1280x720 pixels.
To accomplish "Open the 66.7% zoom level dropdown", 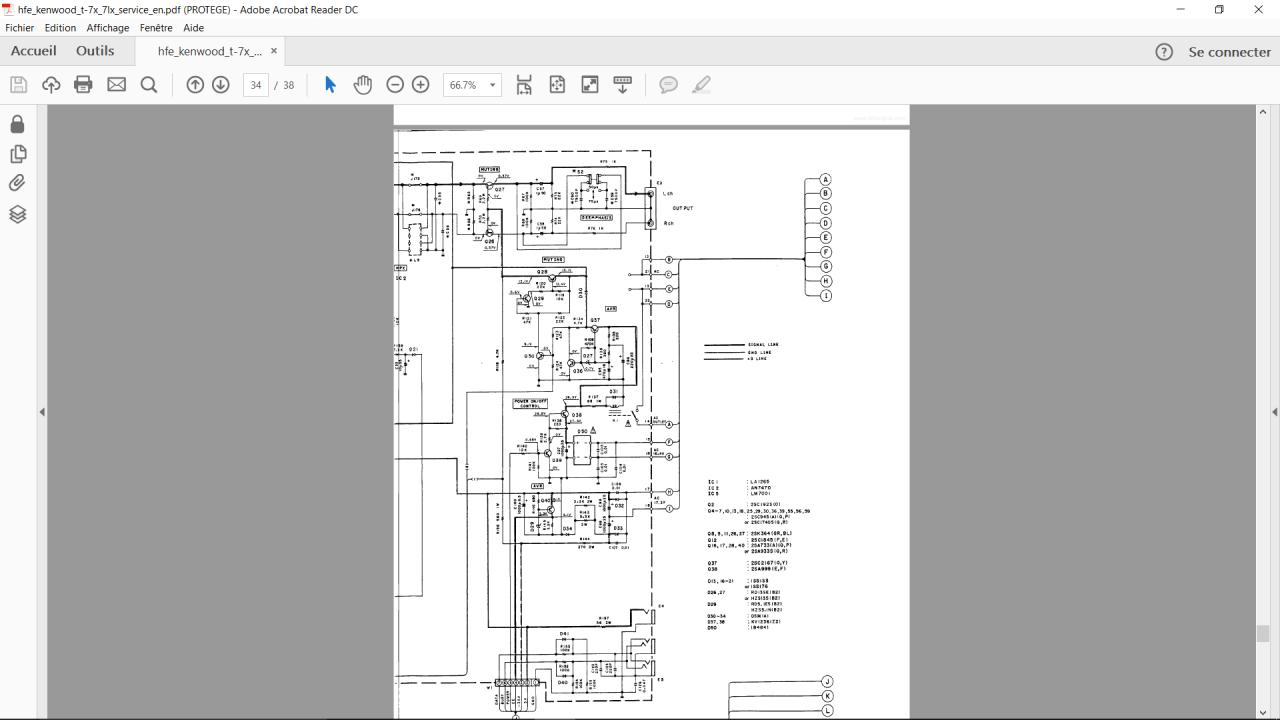I will click(471, 85).
